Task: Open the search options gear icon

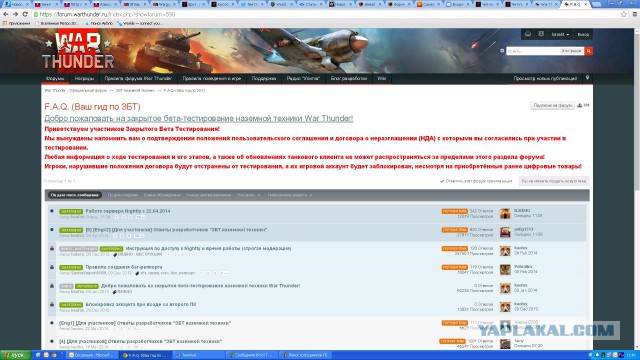Action: (502, 51)
